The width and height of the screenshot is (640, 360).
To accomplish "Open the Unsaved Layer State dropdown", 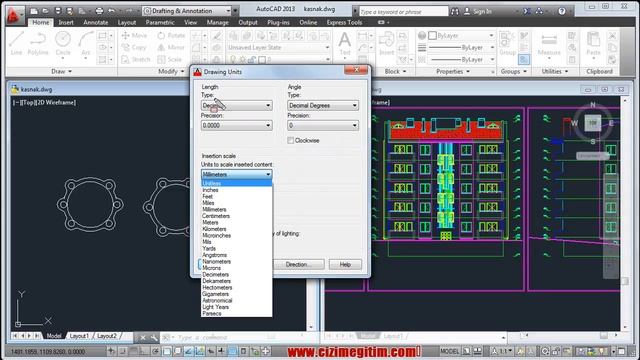I will click(278, 47).
